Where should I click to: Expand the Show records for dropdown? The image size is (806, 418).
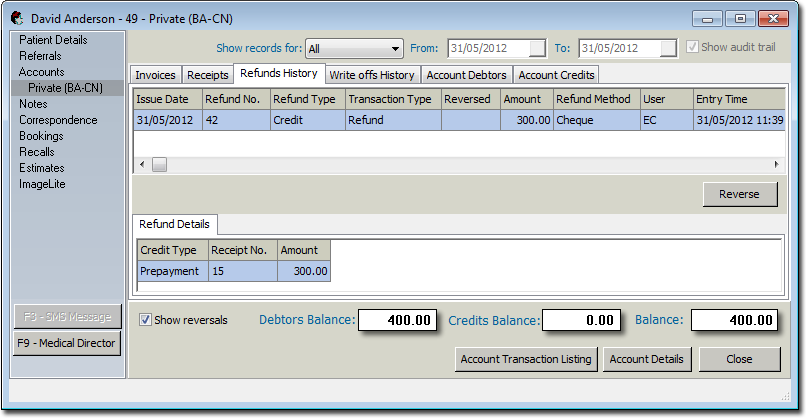click(x=396, y=48)
